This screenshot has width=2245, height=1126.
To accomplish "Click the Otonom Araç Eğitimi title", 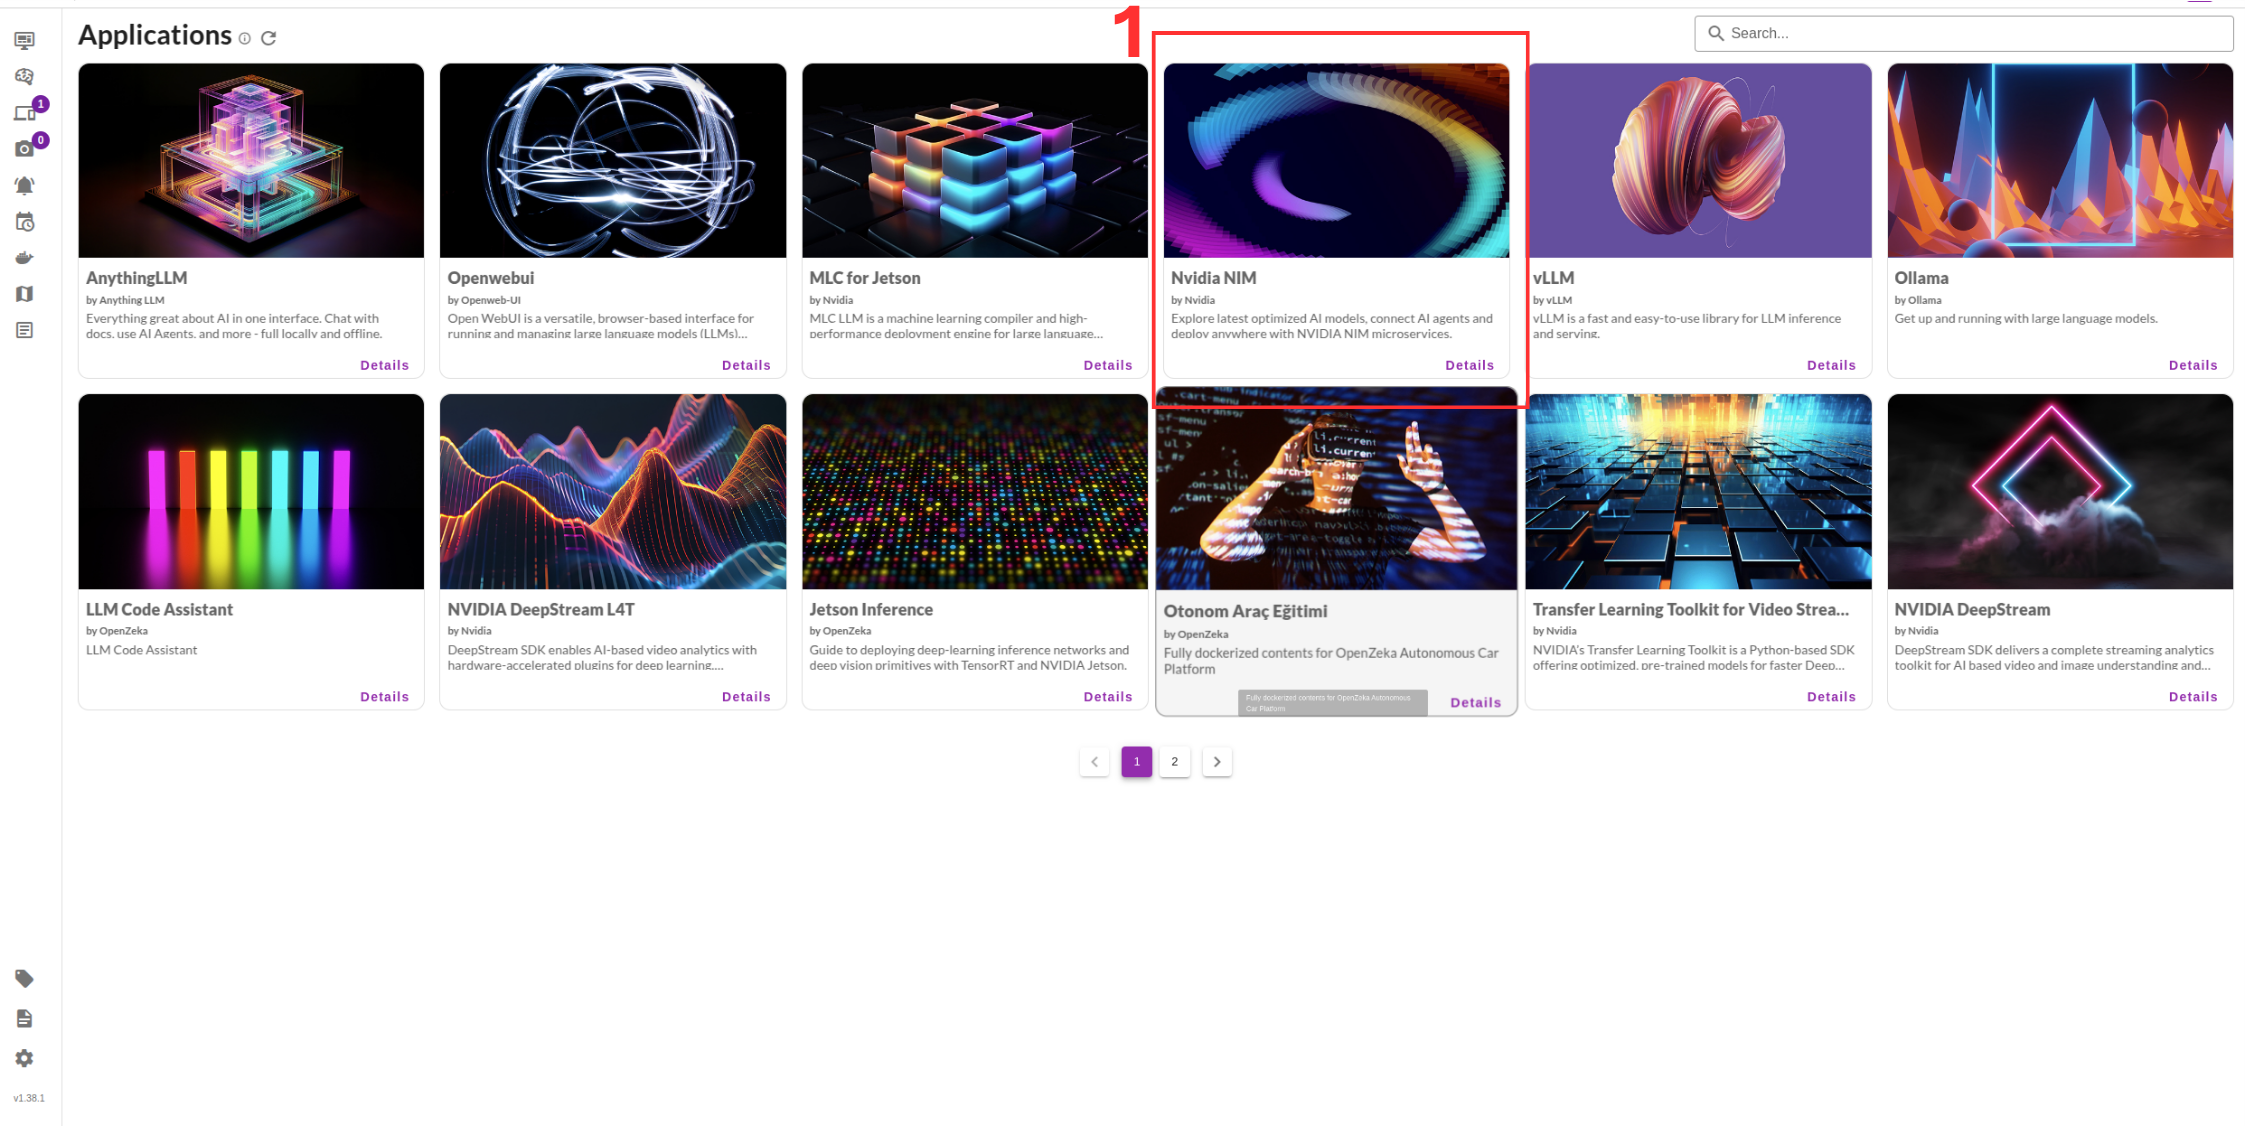I will pyautogui.click(x=1245, y=611).
